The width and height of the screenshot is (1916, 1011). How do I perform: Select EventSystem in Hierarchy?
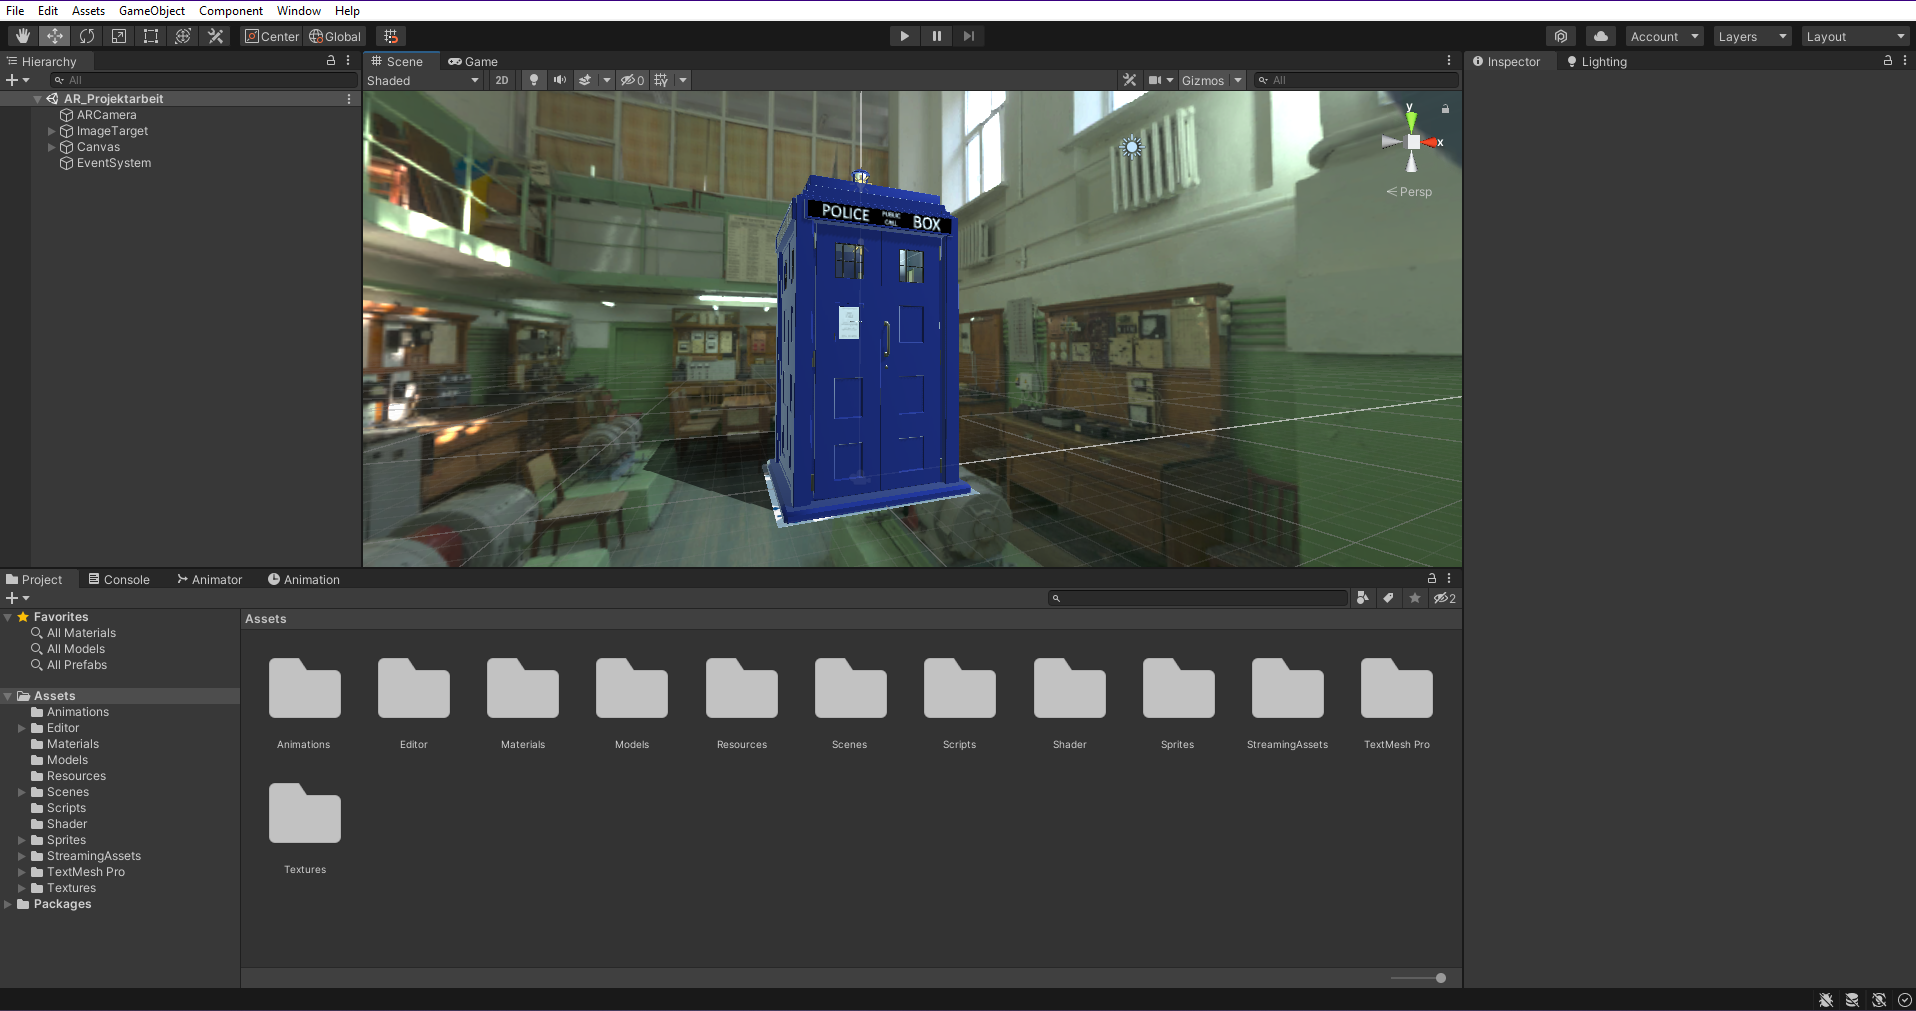pyautogui.click(x=114, y=163)
